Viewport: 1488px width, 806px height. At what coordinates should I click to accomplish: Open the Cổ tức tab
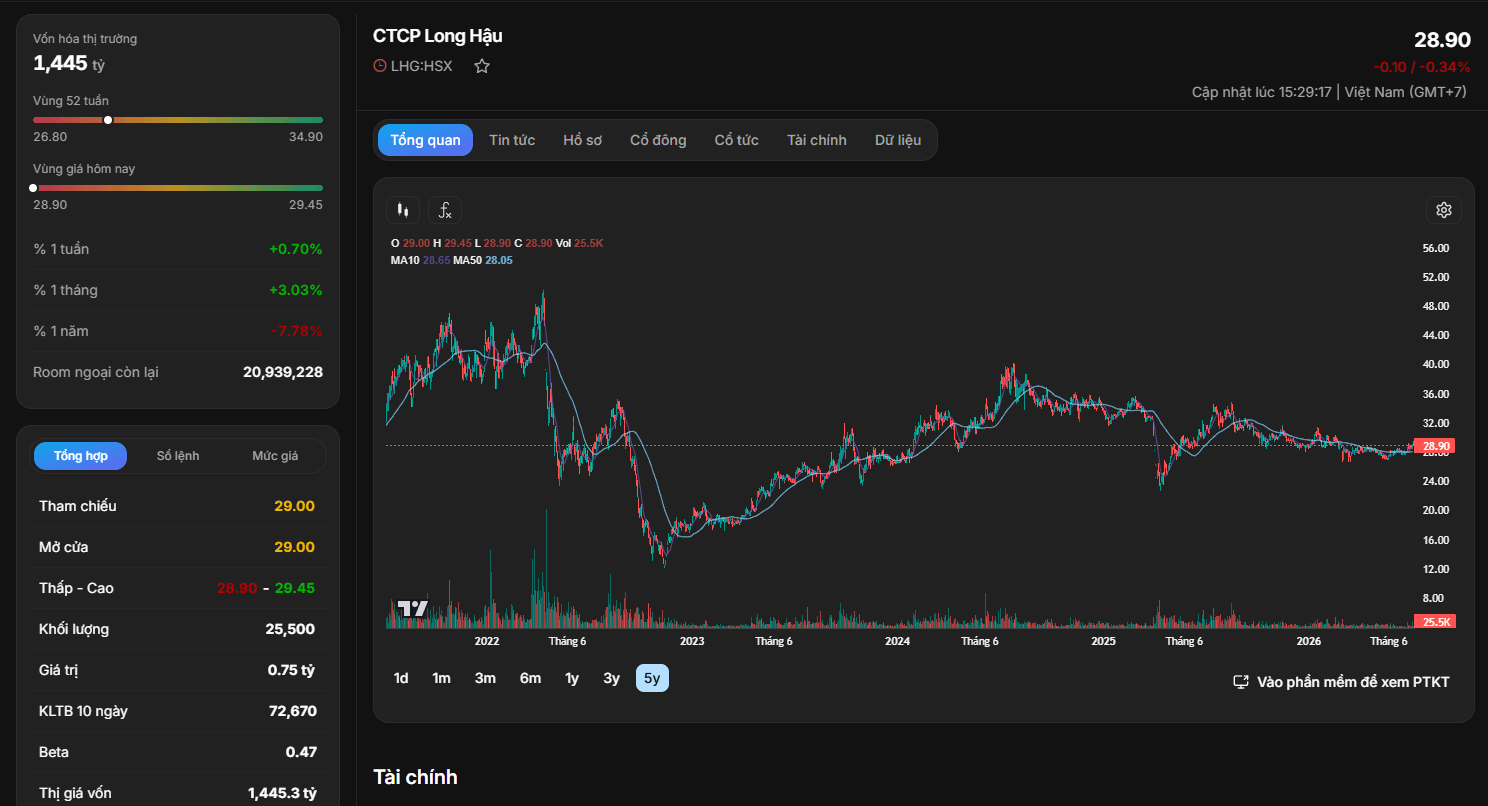point(736,140)
